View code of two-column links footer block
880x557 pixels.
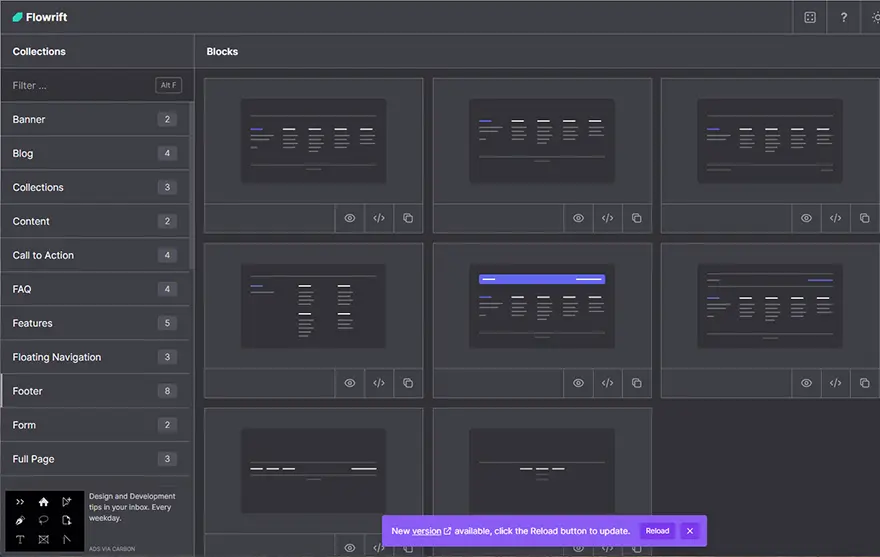click(379, 383)
